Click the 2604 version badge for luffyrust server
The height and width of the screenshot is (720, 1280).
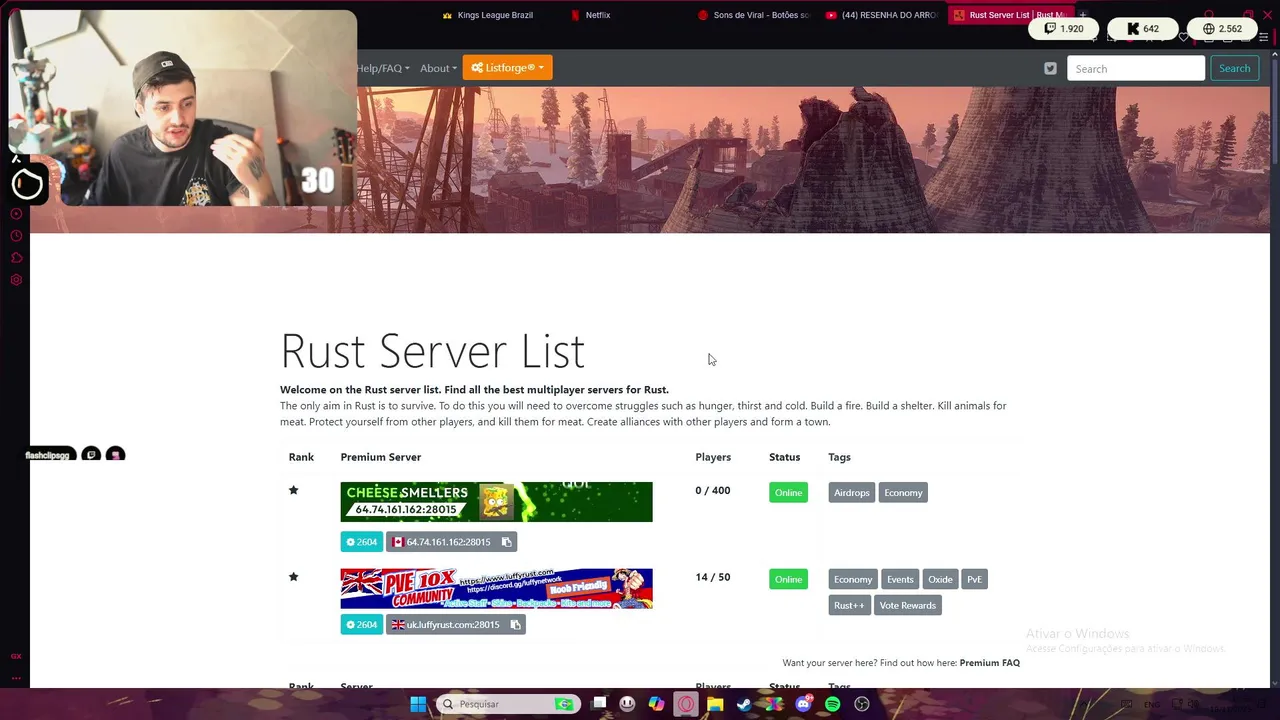(x=362, y=625)
